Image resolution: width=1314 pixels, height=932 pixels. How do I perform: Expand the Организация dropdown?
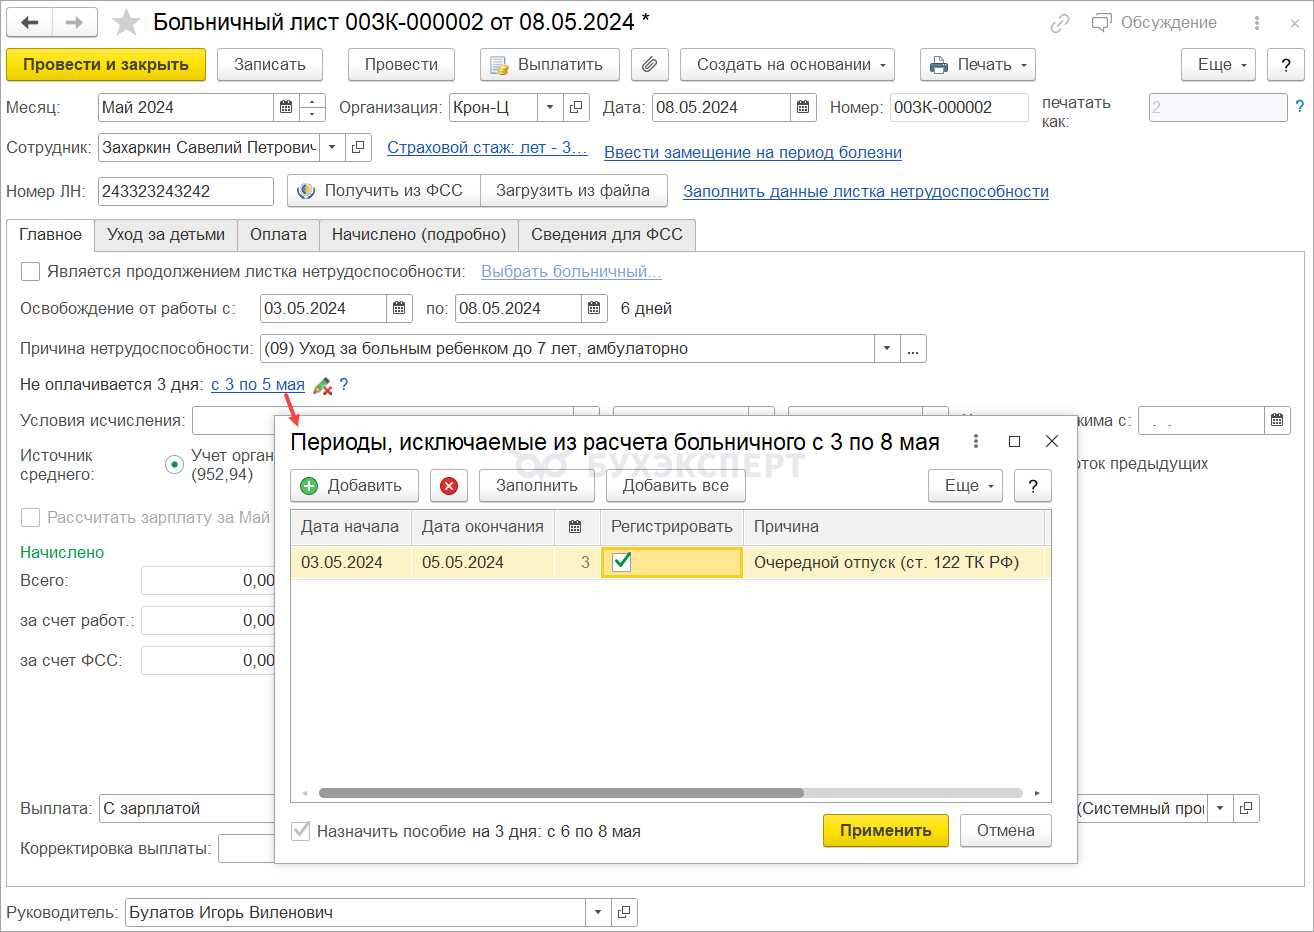pos(551,107)
